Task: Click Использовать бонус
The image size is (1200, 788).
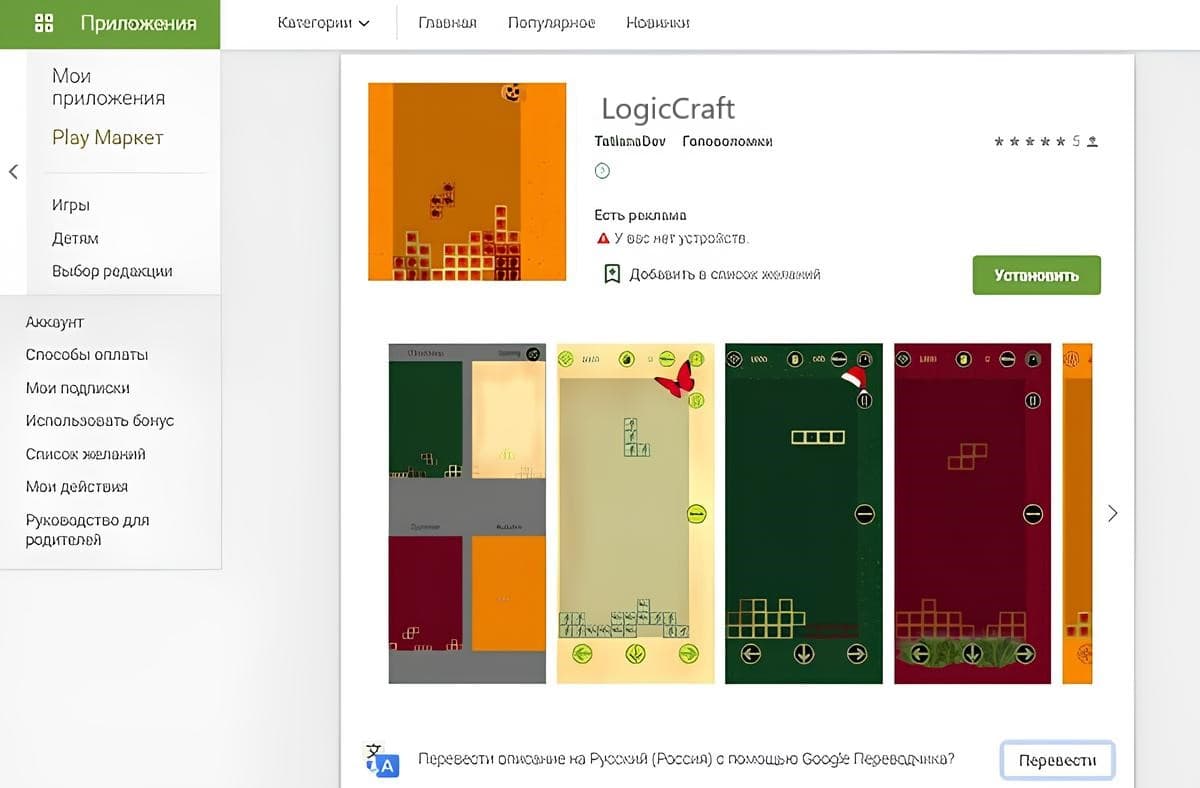Action: (100, 421)
